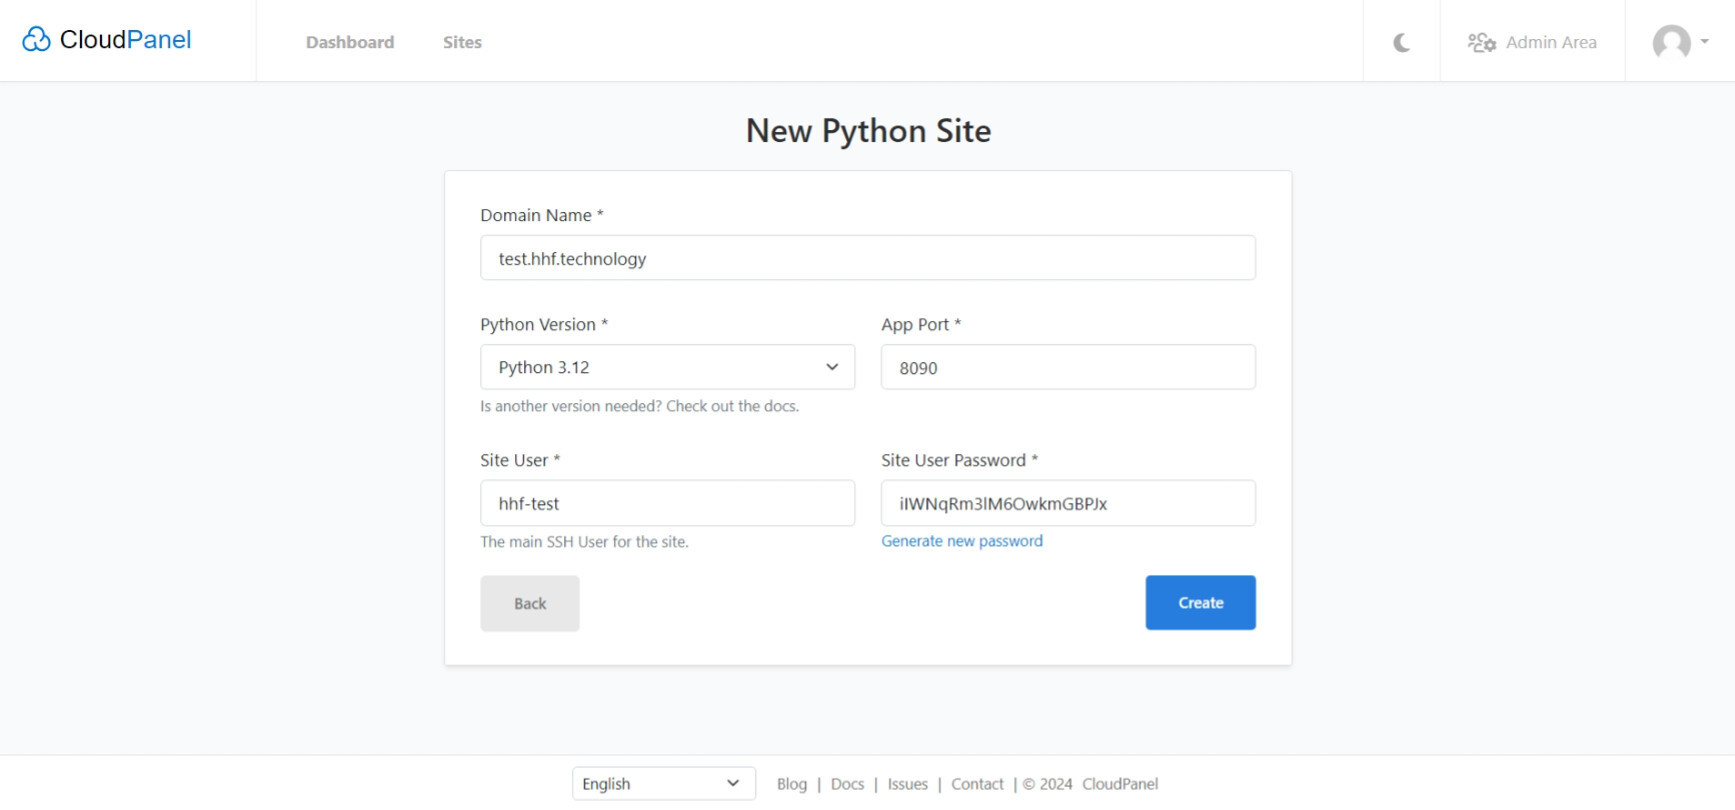Screen dimensions: 1735x810
Task: Open the Contact footer link
Action: tap(977, 784)
